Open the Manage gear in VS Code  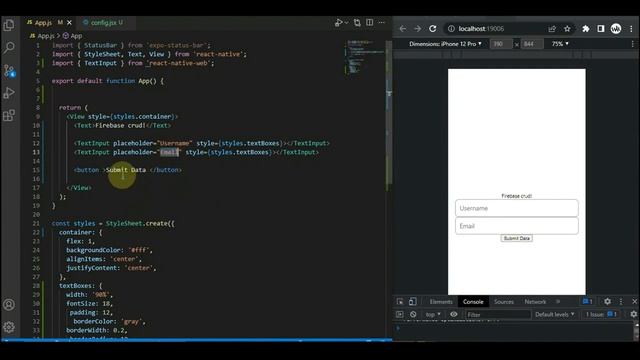[x=9, y=327]
